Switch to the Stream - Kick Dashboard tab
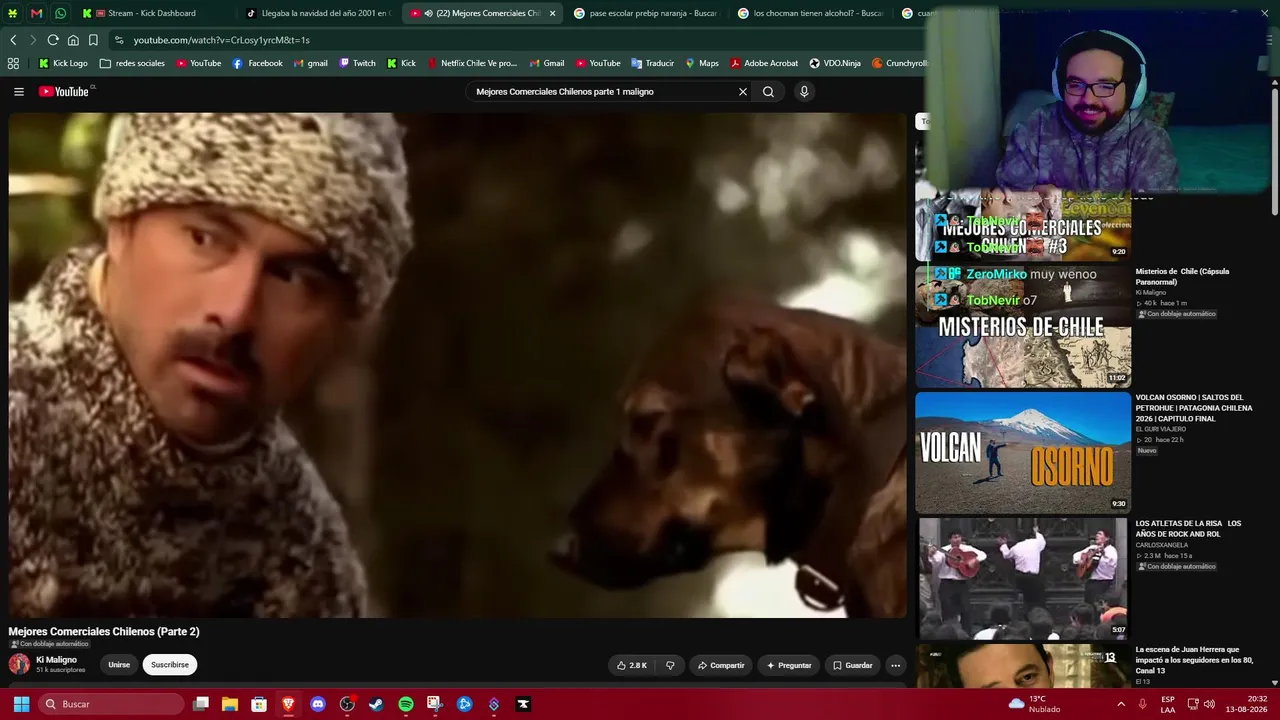Screen dimensions: 1280x720 point(152,13)
